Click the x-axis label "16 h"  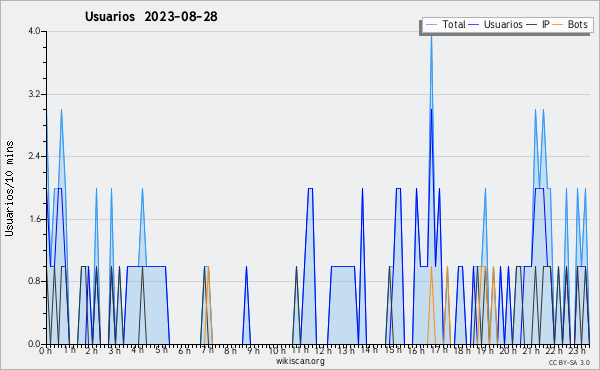pos(416,351)
